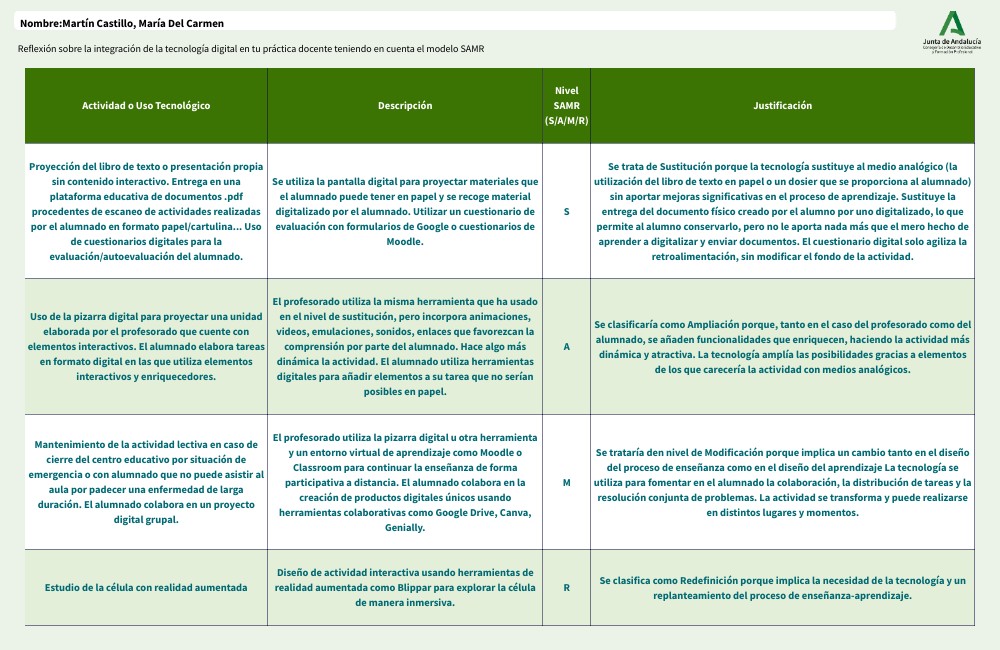The width and height of the screenshot is (1000, 650).
Task: Click the description cell mentioning Blippar
Action: pos(405,587)
